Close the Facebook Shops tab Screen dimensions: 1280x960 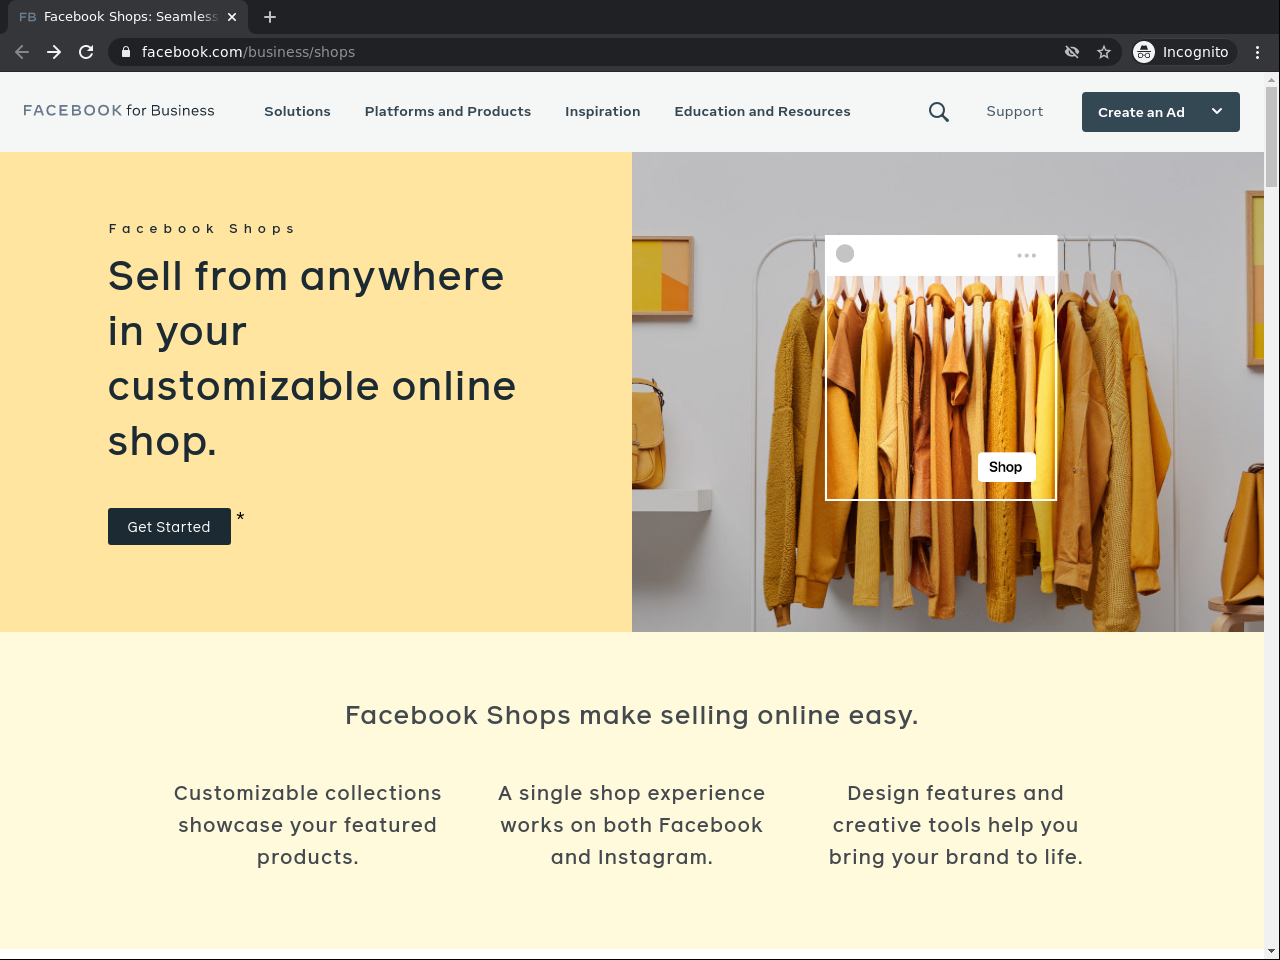coord(232,17)
